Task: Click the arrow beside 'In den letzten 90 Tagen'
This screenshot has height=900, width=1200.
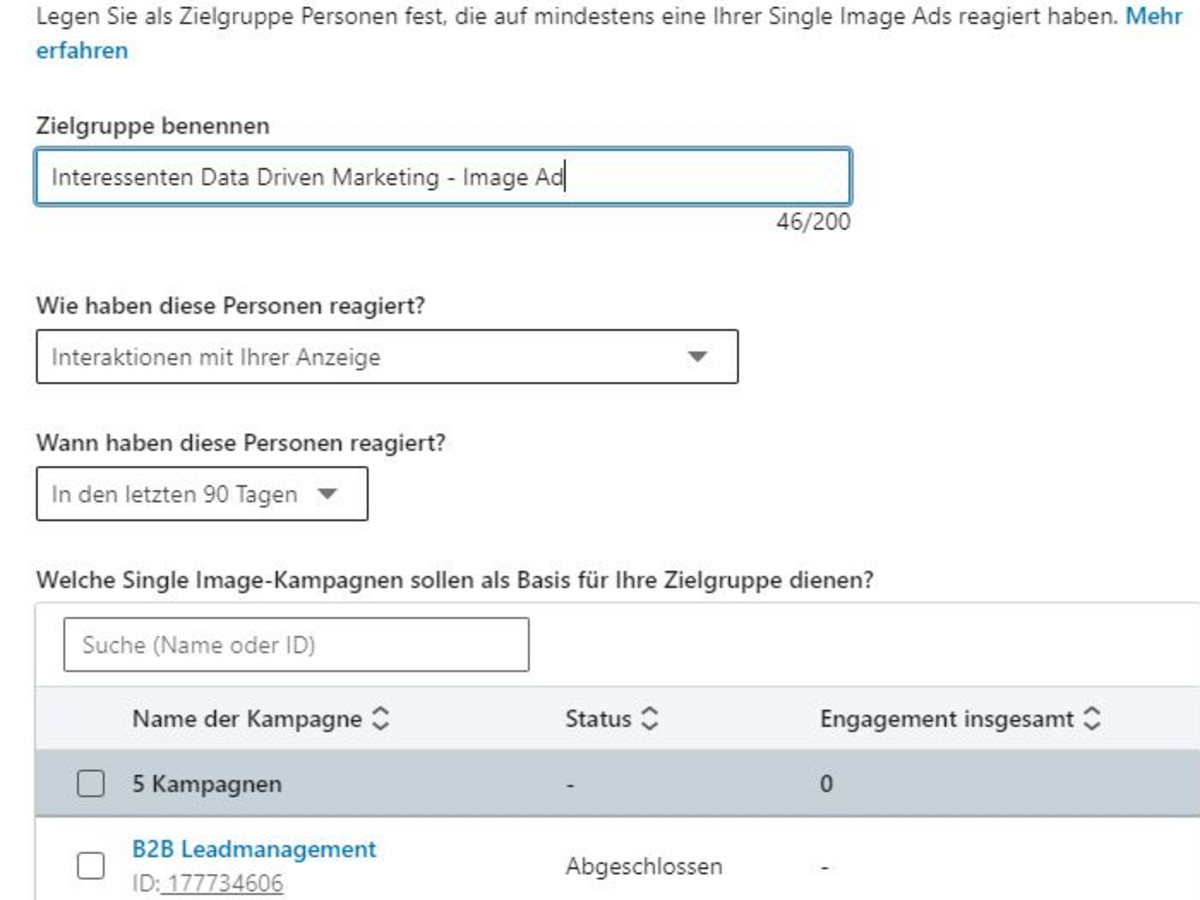Action: pyautogui.click(x=327, y=494)
